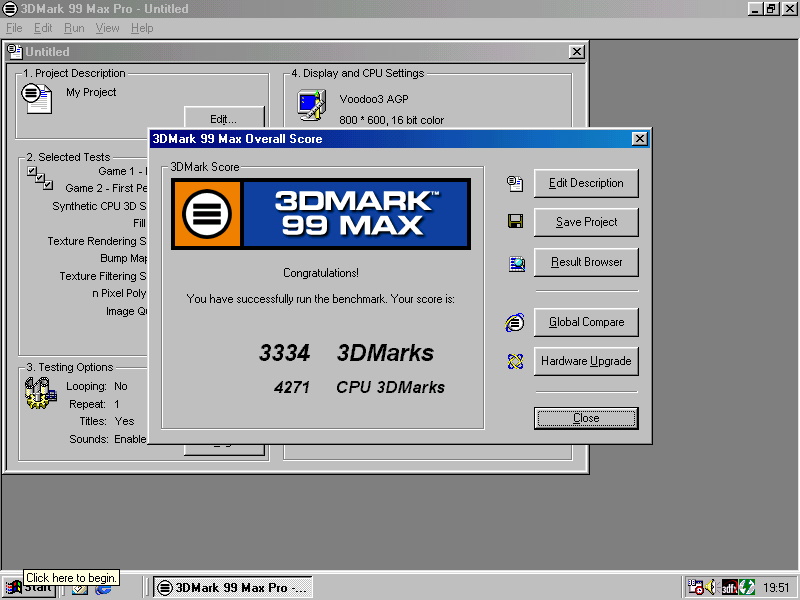The height and width of the screenshot is (600, 800).
Task: Click the floppy disk Save Project icon
Action: pyautogui.click(x=515, y=221)
